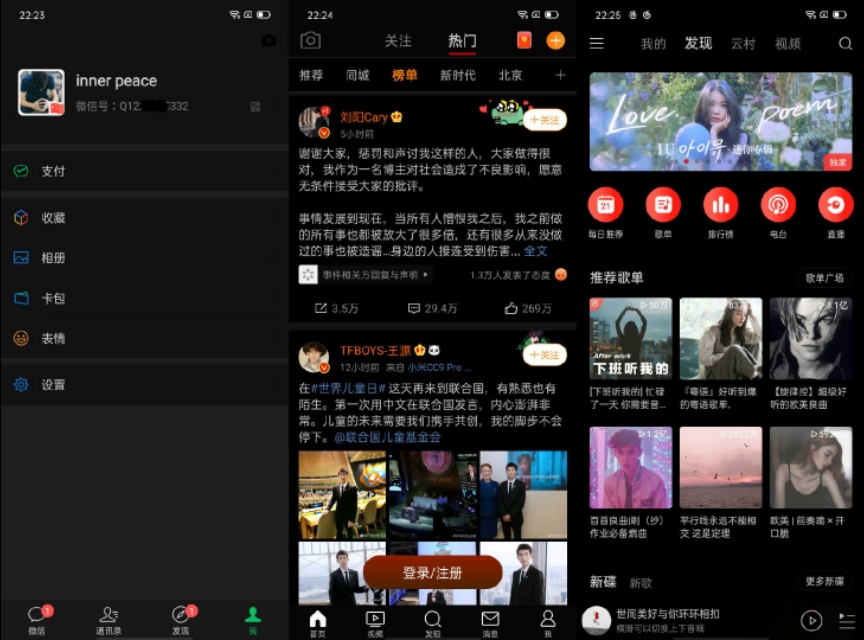Tap the red plus compose icon on Weibo
The height and width of the screenshot is (640, 864).
(556, 41)
